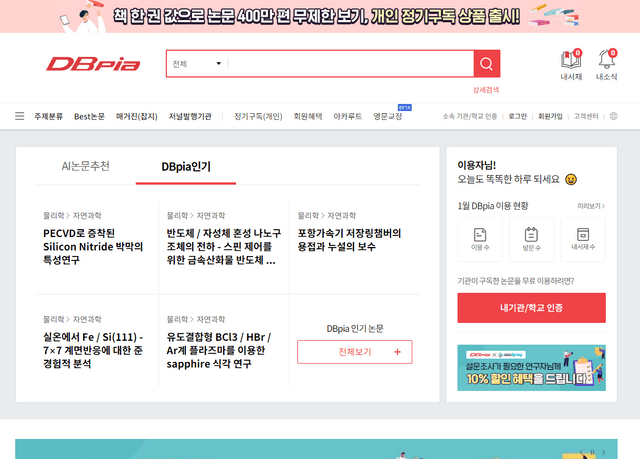This screenshot has height=459, width=640.
Task: Open 내소식 notification bell
Action: [606, 60]
